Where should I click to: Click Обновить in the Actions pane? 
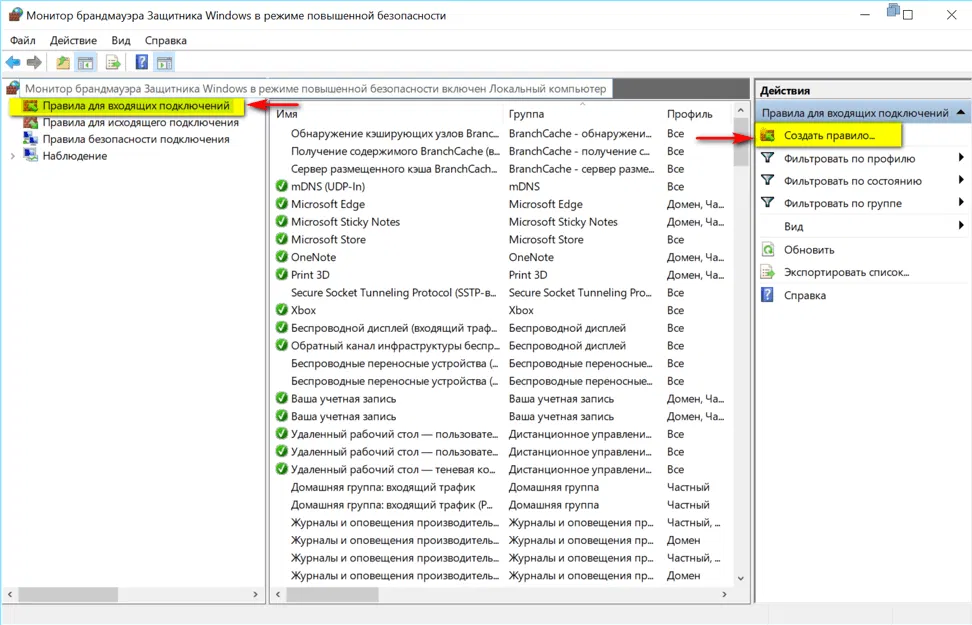tap(809, 250)
